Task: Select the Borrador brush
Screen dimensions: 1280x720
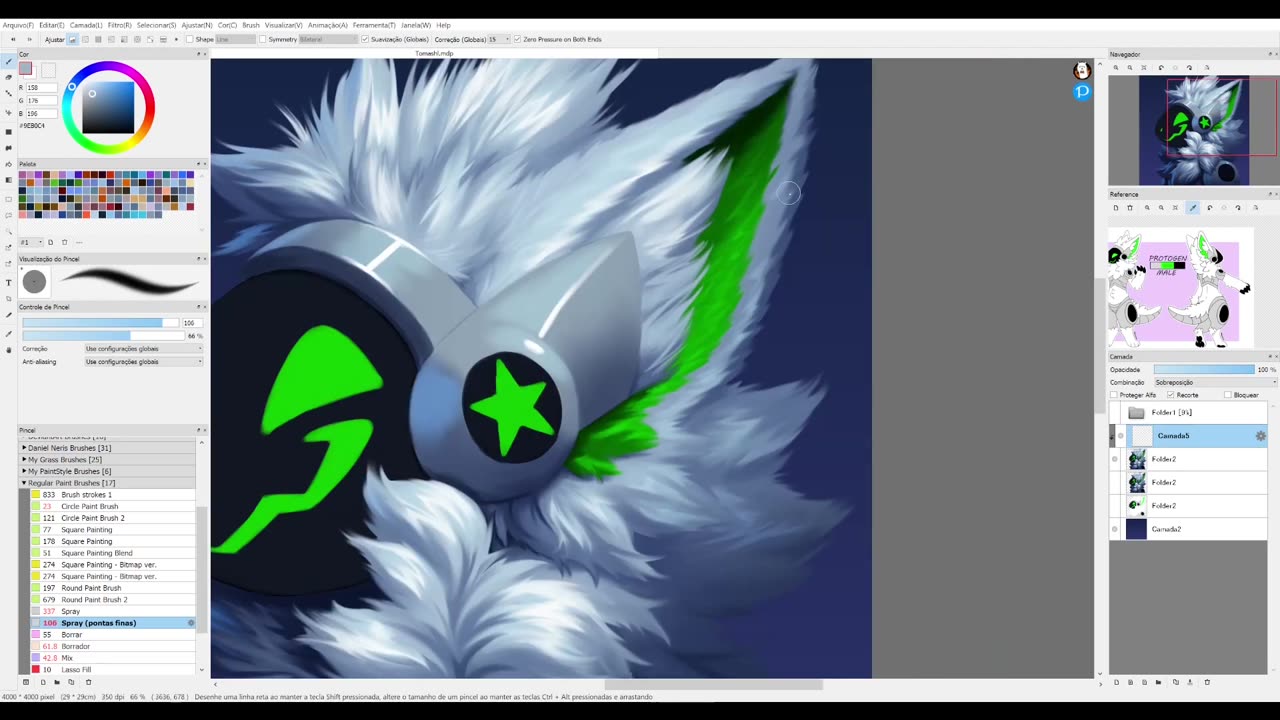Action: [x=112, y=646]
